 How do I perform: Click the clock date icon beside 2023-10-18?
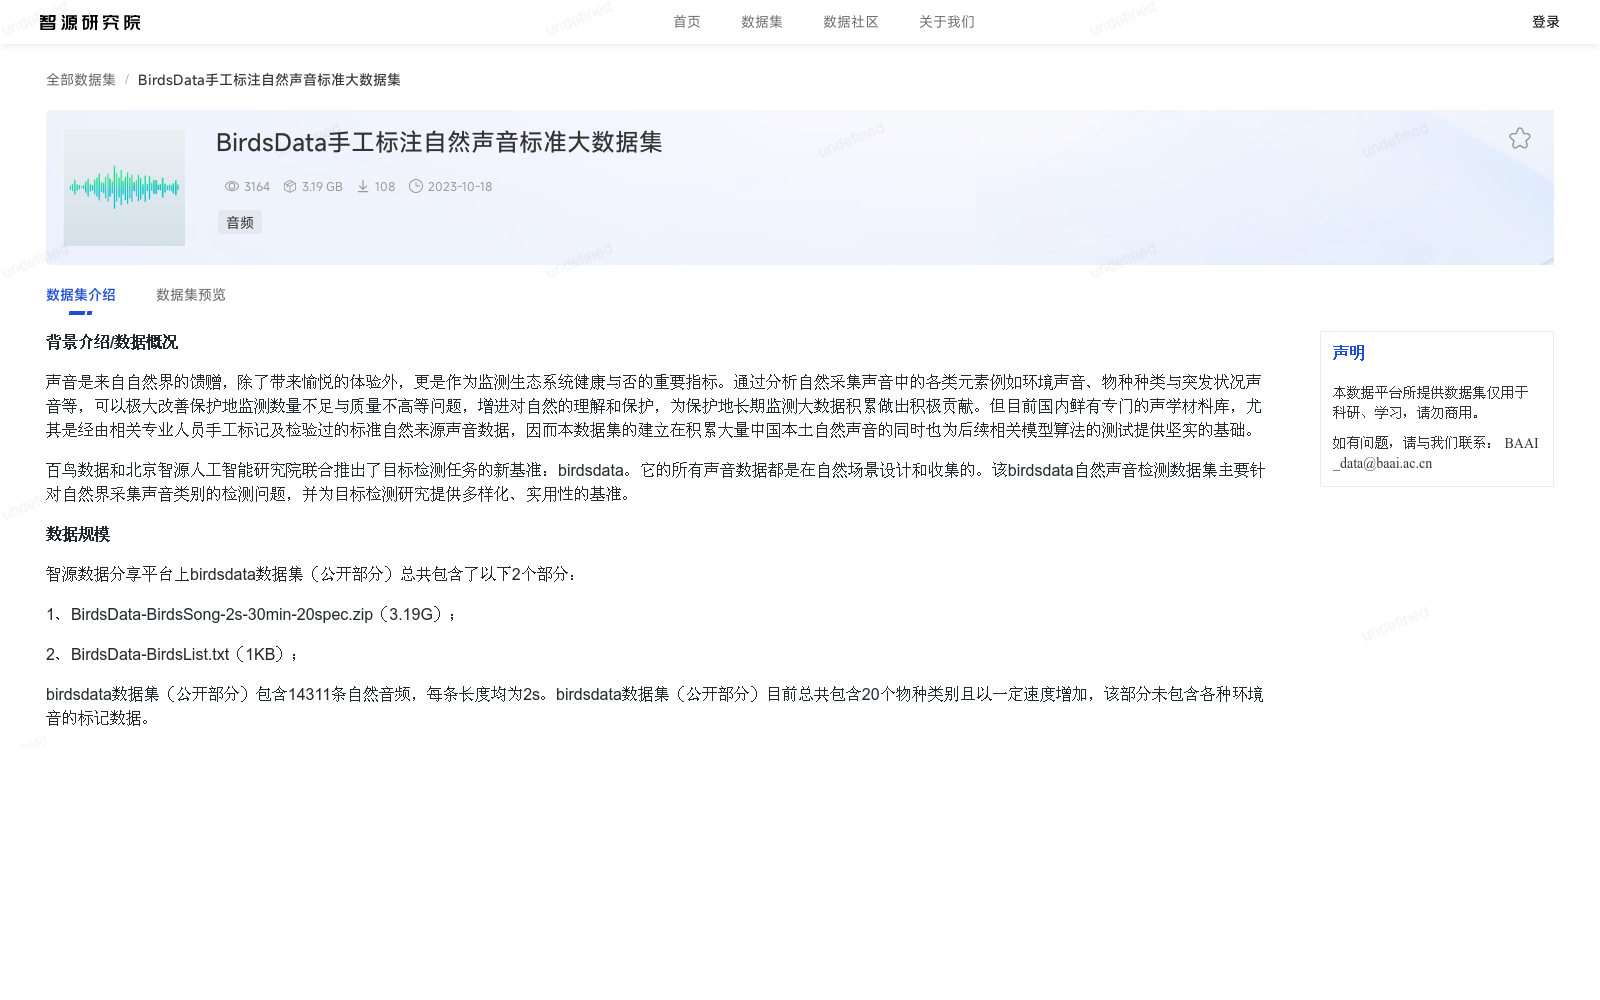coord(416,186)
